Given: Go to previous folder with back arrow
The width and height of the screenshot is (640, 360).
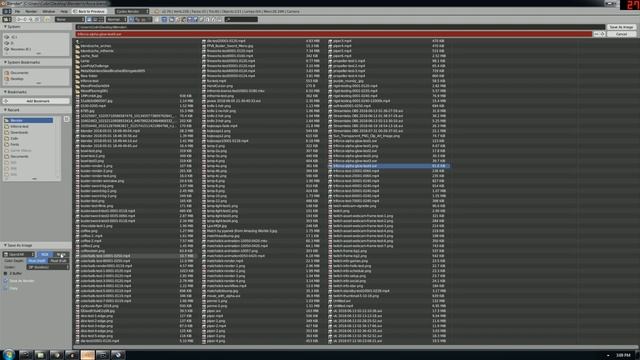Looking at the screenshot, I should coord(19,19).
